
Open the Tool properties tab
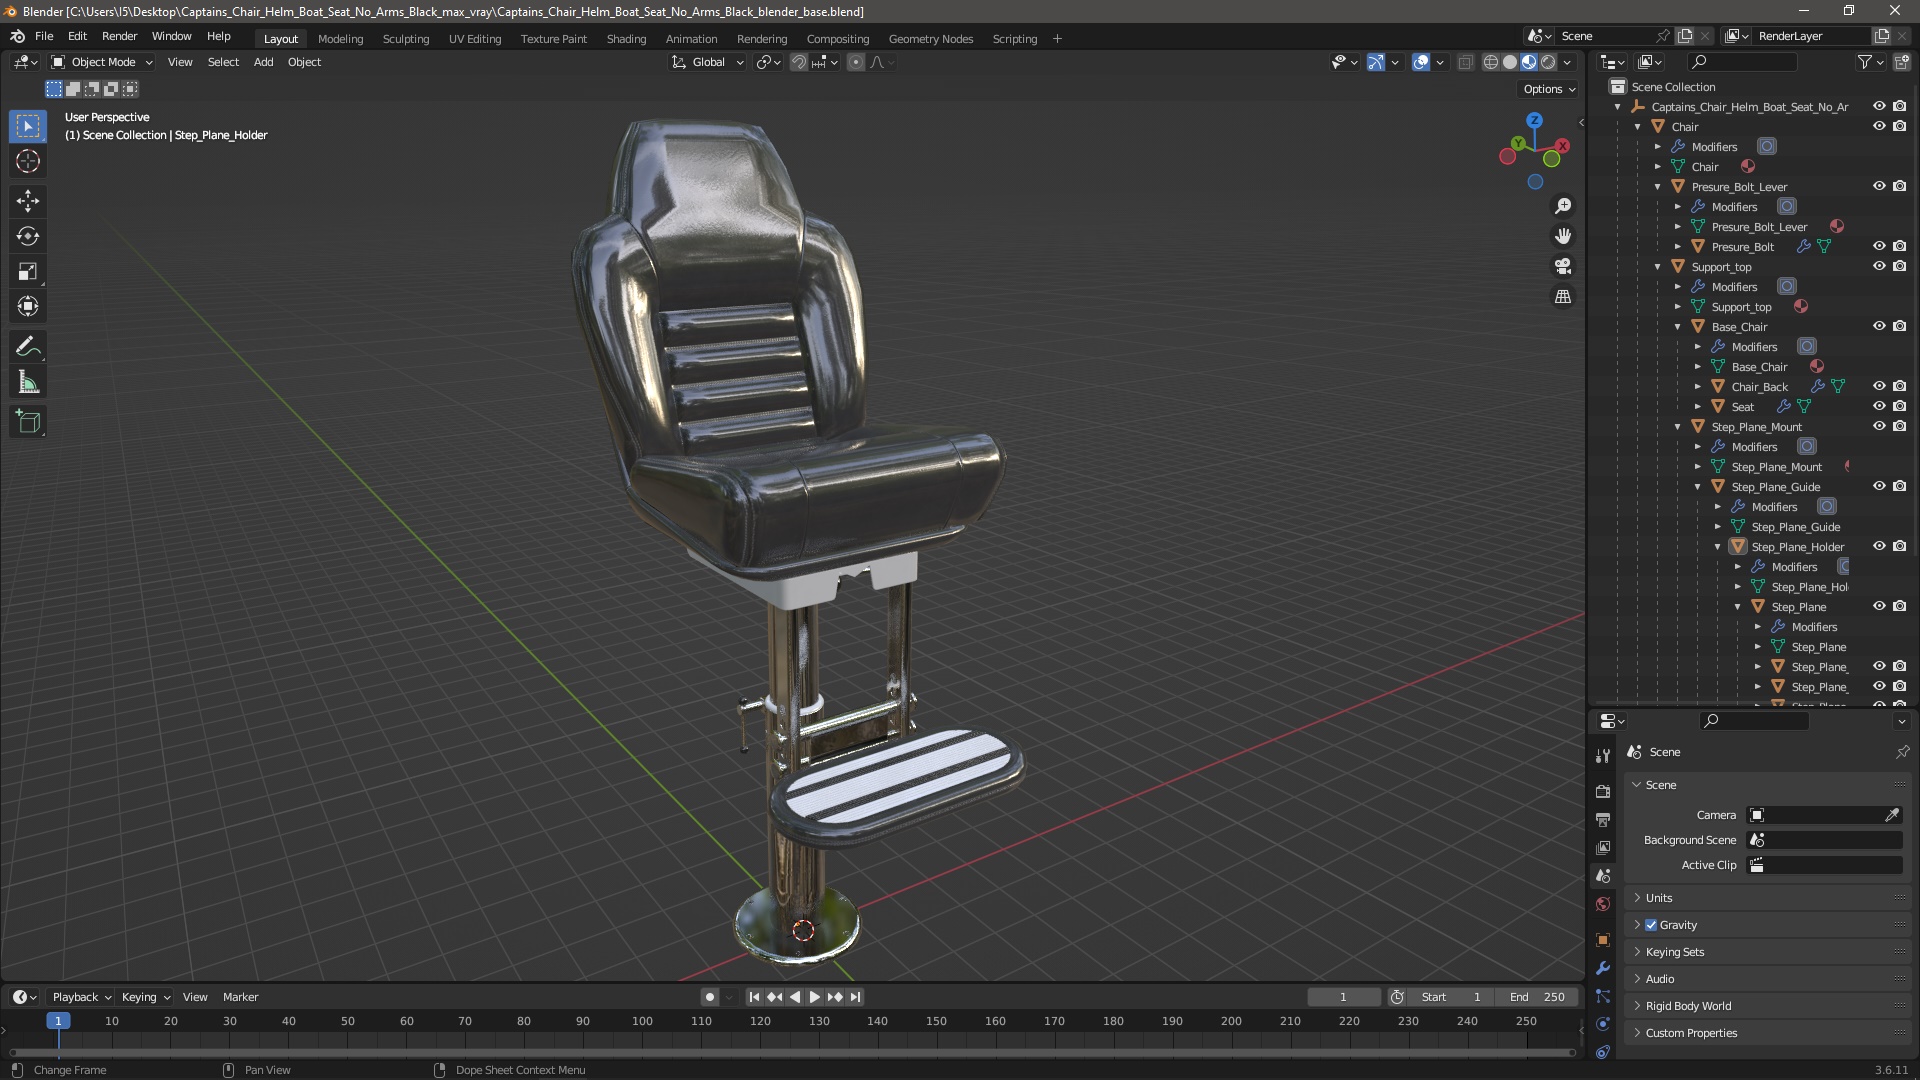[1603, 756]
